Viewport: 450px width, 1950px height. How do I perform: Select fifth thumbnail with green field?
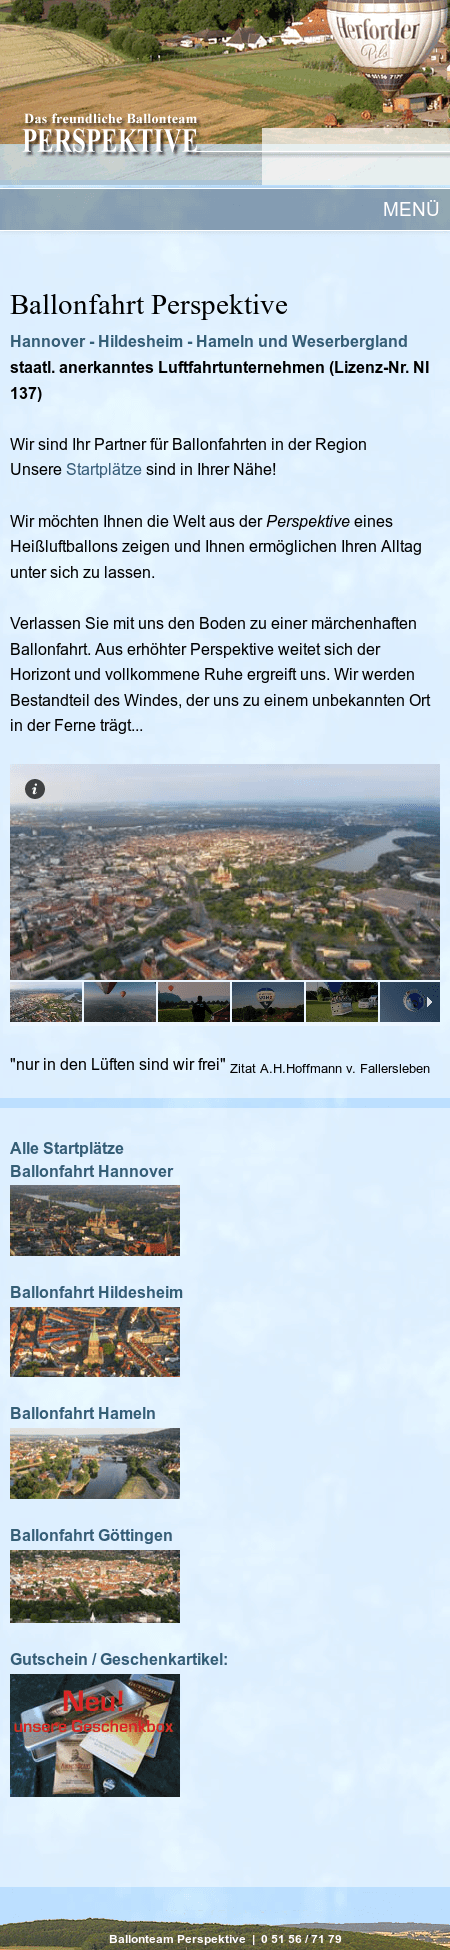[x=342, y=1002]
